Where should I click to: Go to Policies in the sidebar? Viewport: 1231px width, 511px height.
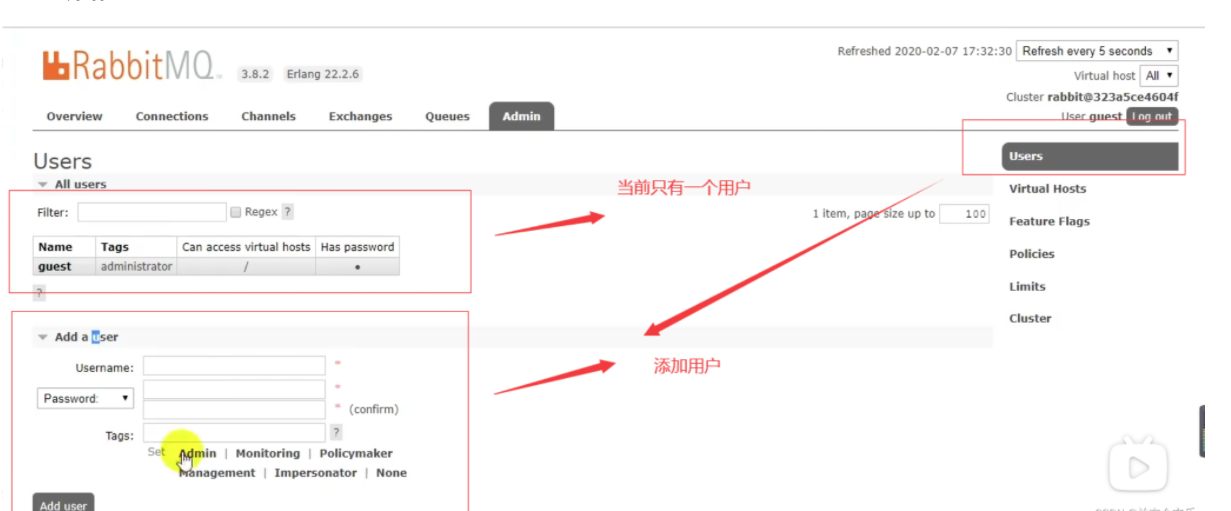click(x=1031, y=254)
